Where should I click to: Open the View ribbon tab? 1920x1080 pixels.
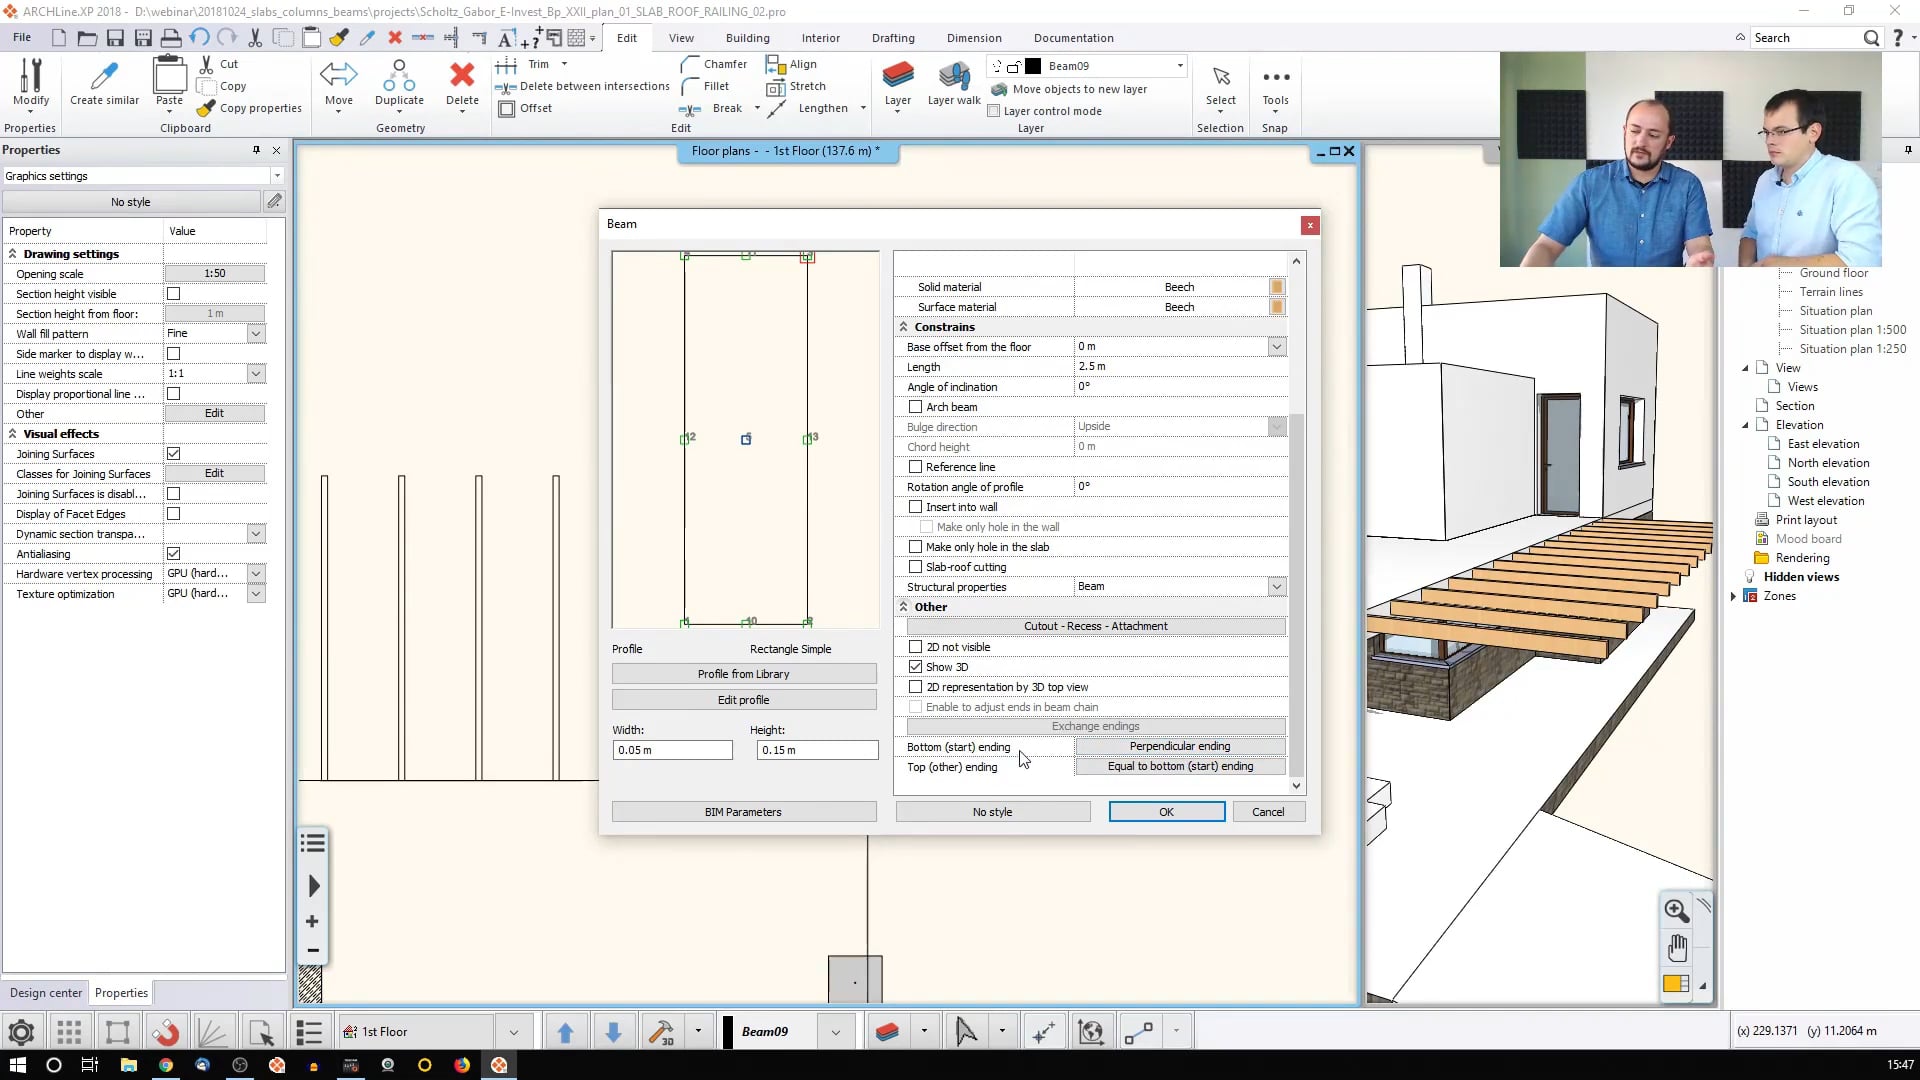(681, 38)
